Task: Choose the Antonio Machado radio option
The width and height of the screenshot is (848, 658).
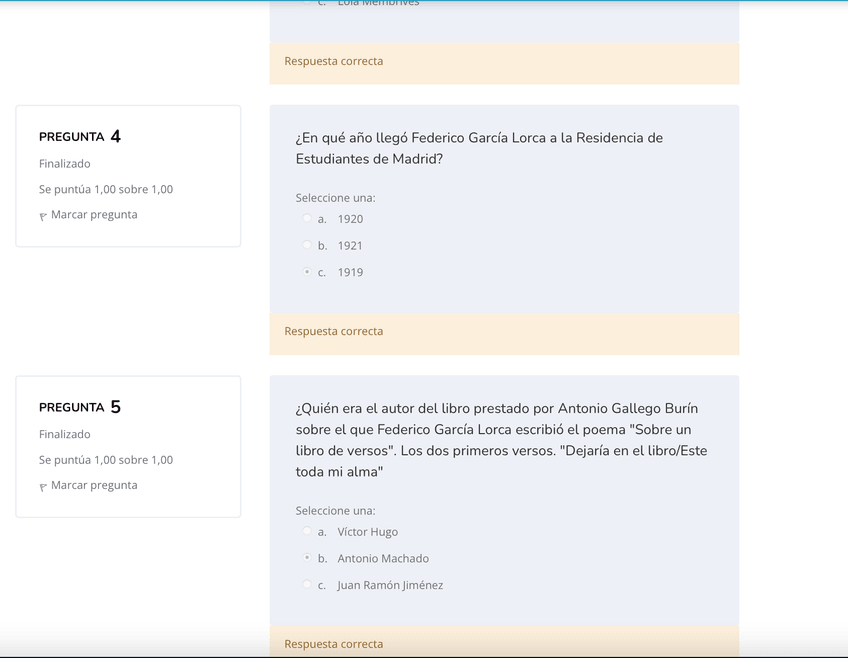Action: (x=307, y=558)
